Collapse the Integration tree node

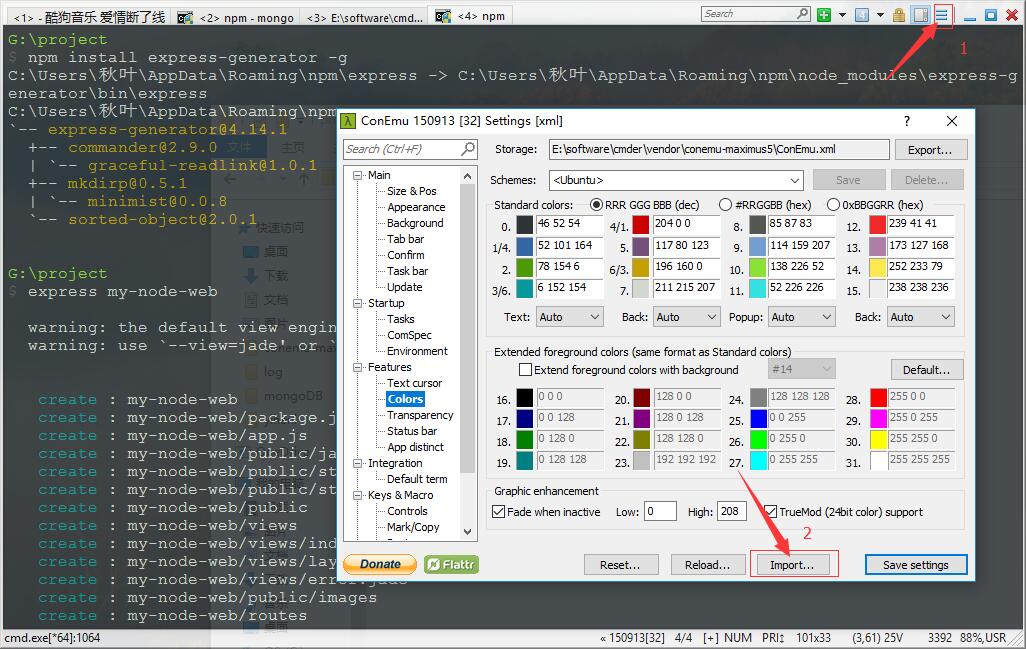tap(358, 463)
